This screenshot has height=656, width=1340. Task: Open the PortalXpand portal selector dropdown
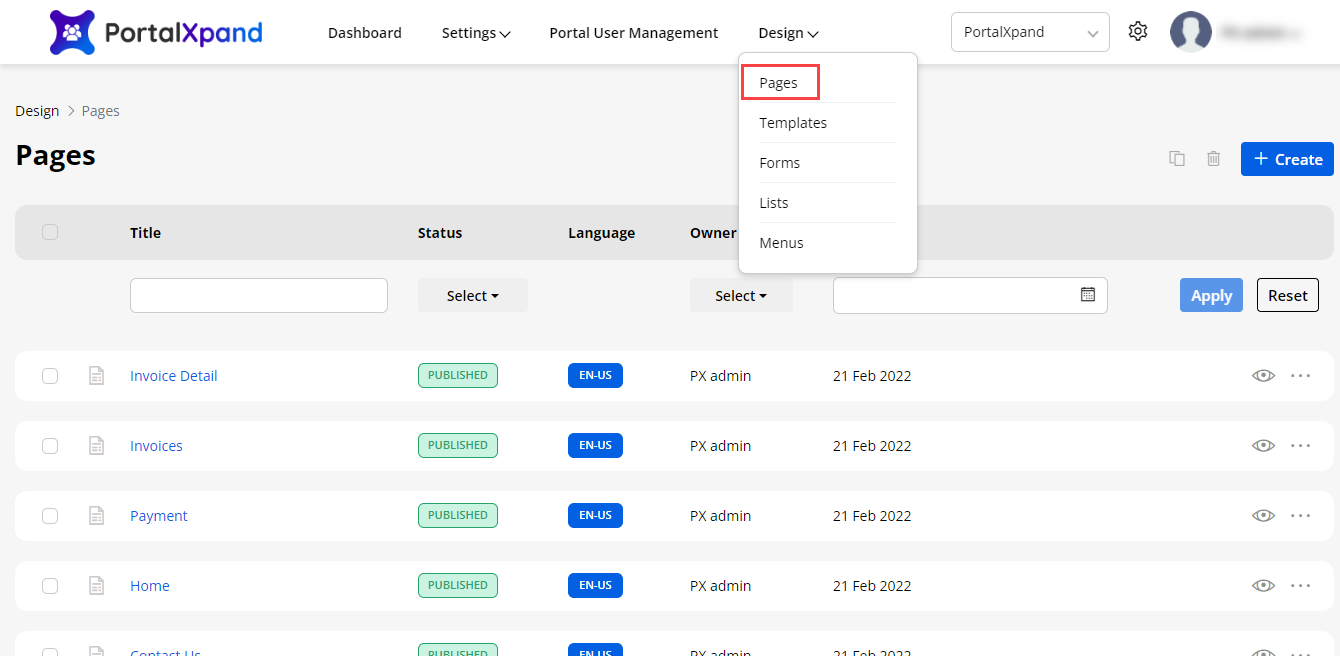1029,32
